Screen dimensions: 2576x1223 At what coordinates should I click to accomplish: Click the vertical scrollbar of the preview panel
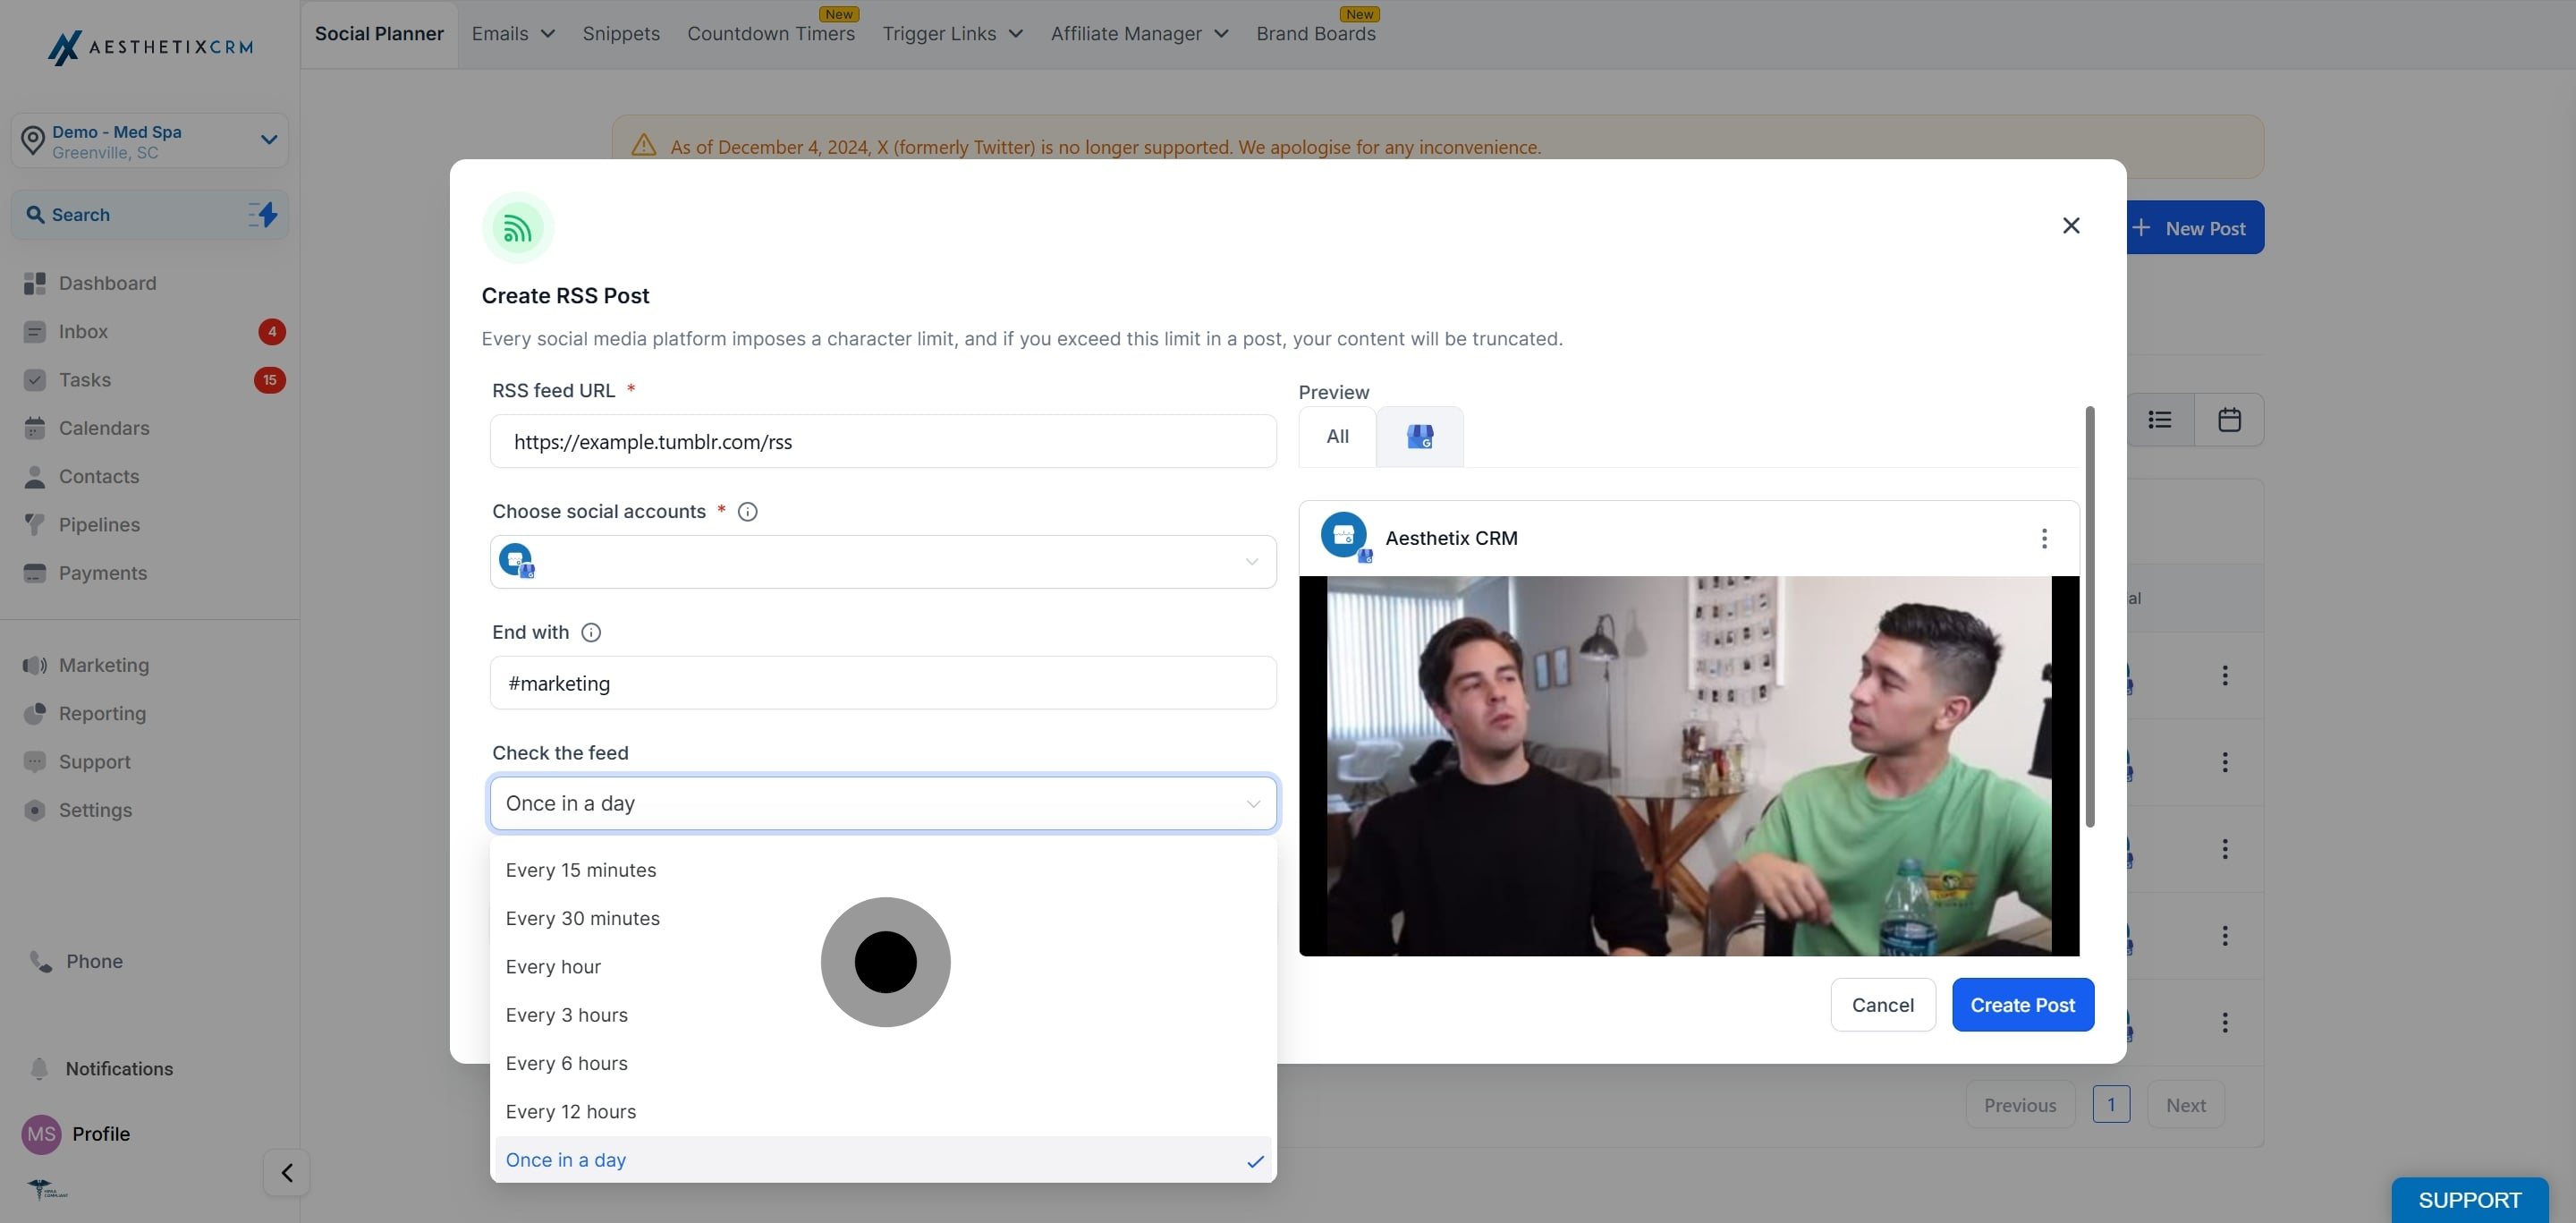pos(2089,617)
